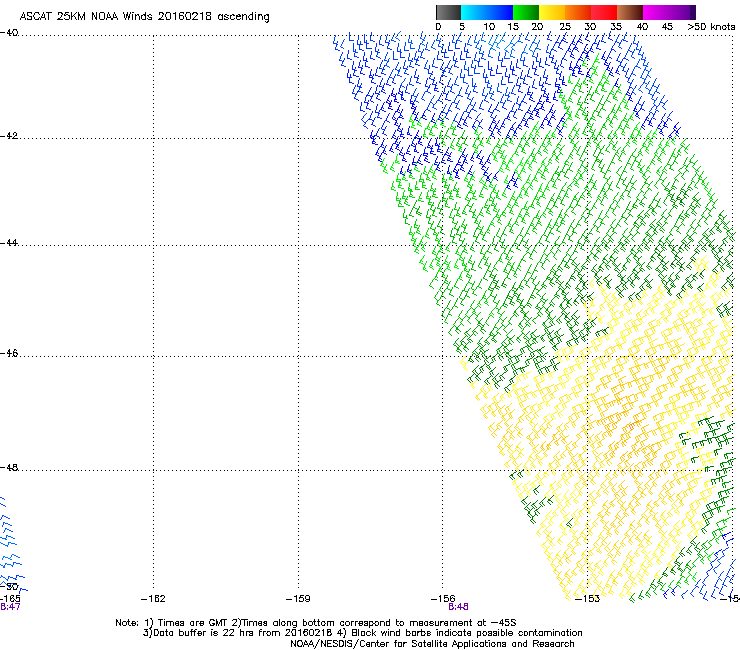Click the '-165' longitude label
This screenshot has width=740, height=650.
tap(10, 599)
